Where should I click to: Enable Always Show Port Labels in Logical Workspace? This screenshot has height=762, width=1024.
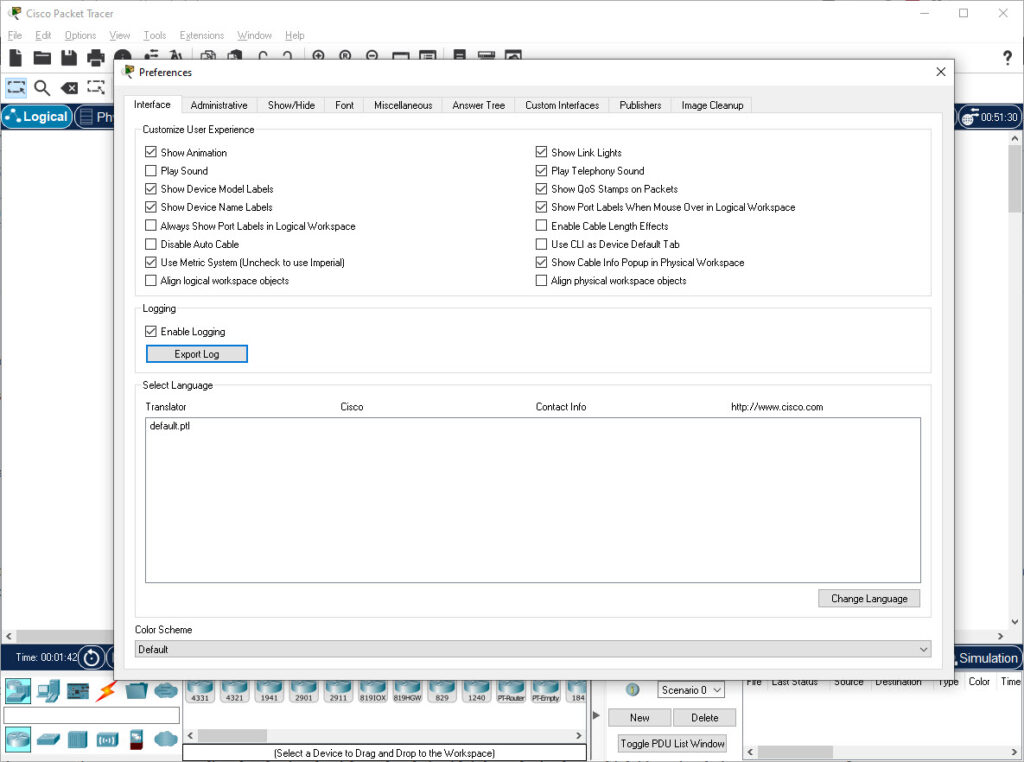151,226
